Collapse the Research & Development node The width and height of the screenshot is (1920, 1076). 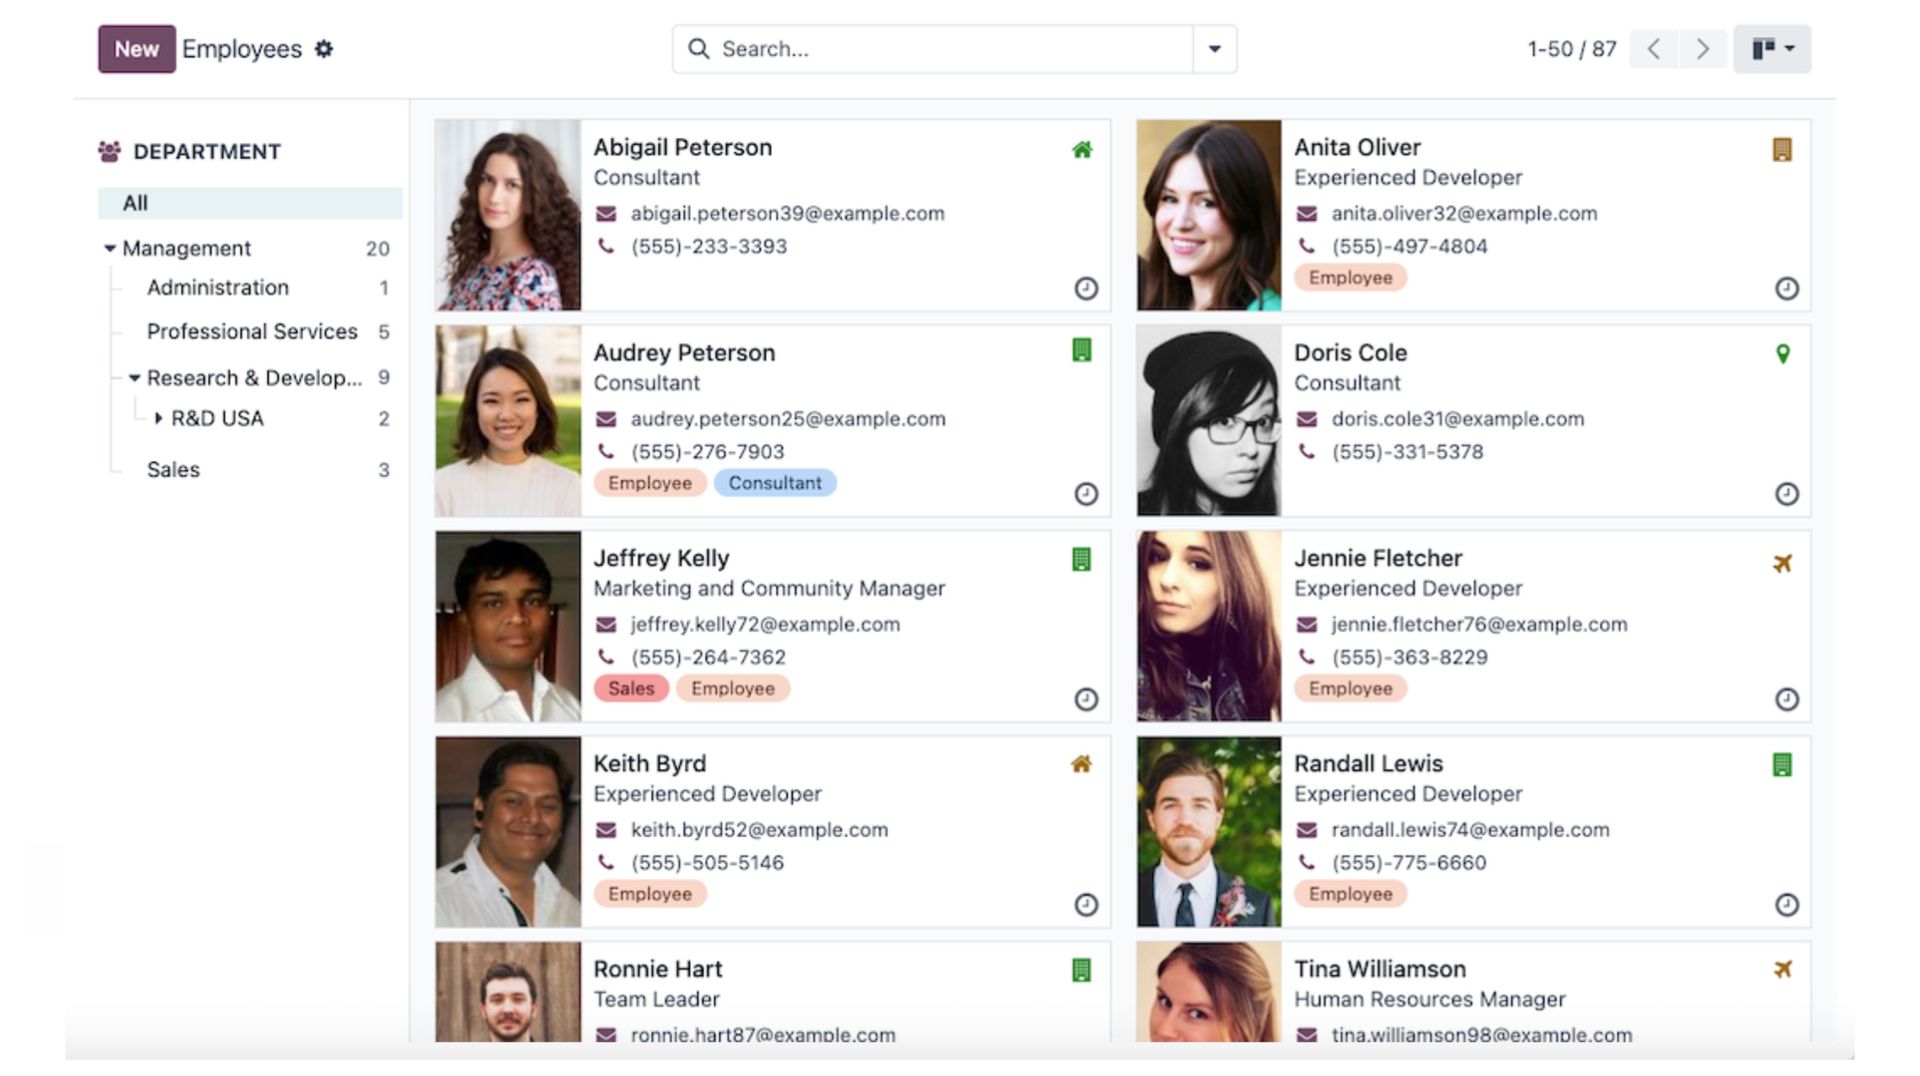pos(134,378)
